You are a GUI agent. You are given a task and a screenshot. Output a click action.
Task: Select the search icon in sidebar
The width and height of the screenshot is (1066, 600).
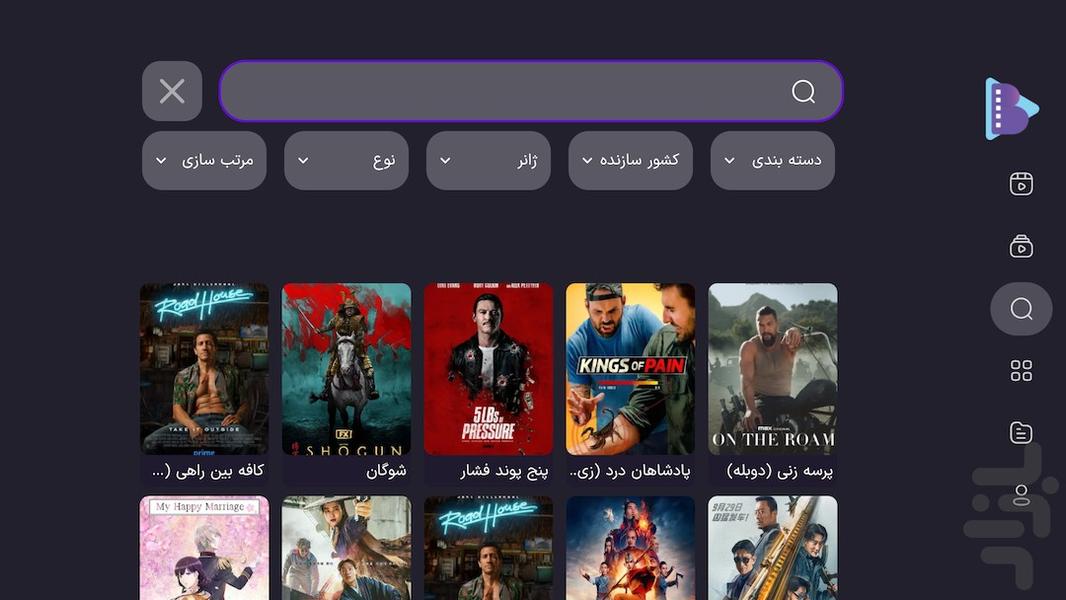click(x=1021, y=309)
